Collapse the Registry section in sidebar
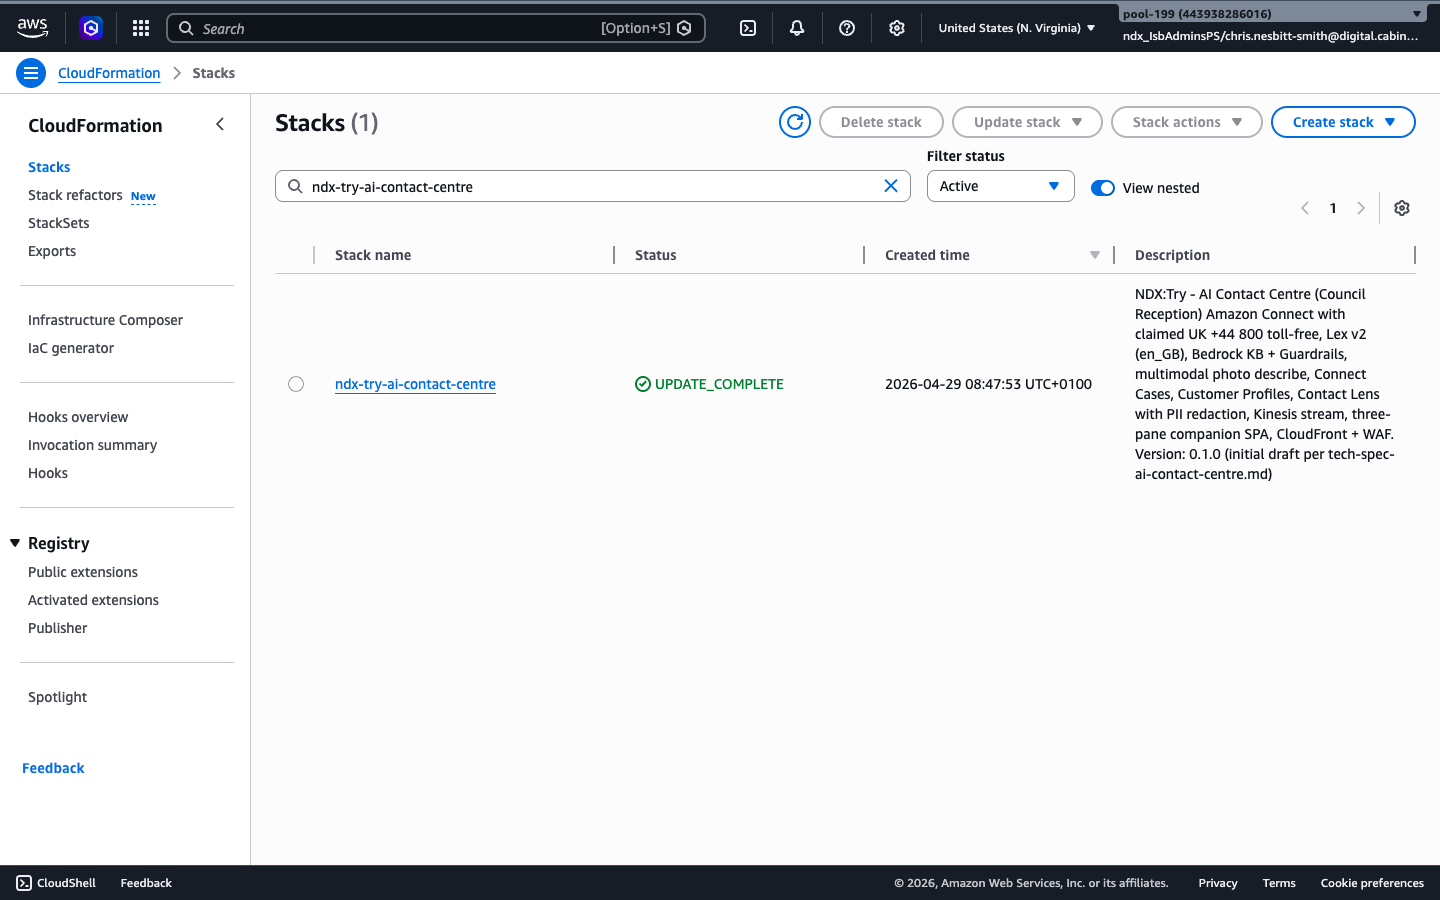 [15, 543]
